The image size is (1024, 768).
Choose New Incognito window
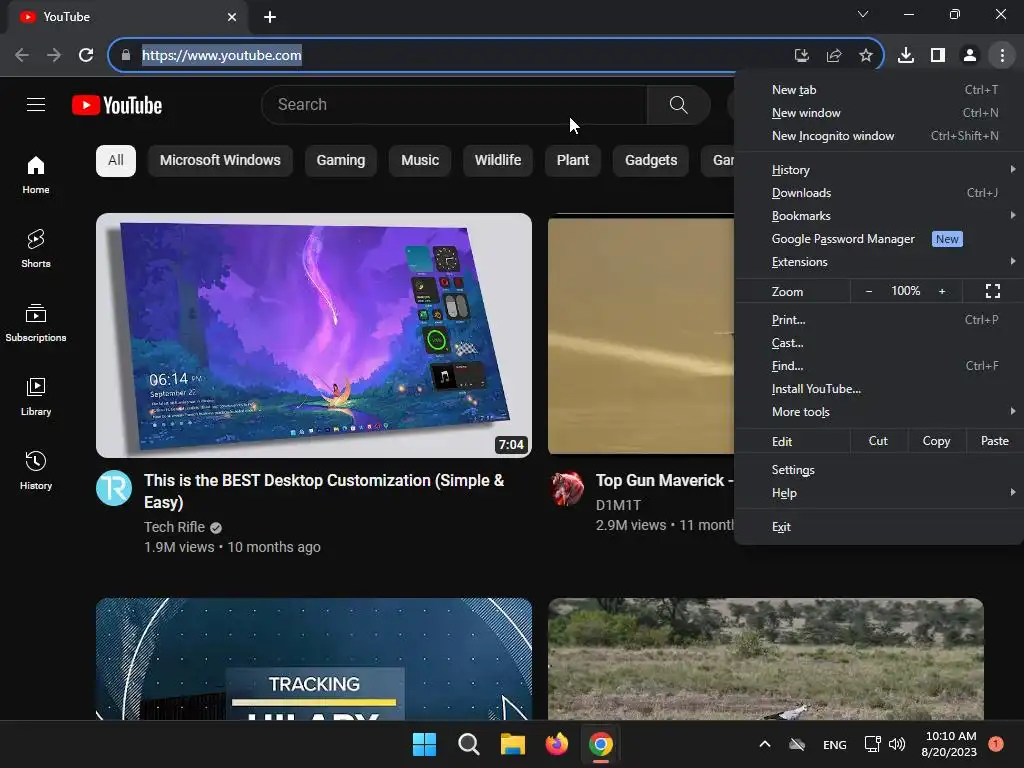click(879, 136)
